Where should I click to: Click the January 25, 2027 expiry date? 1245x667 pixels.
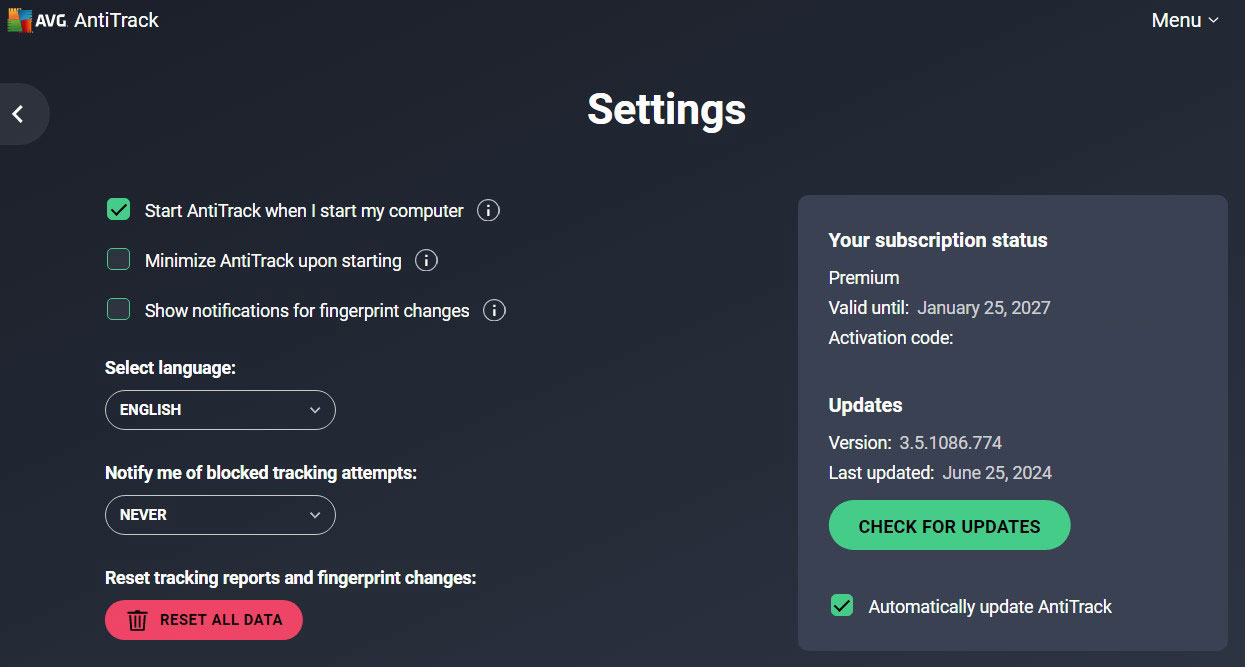[984, 308]
